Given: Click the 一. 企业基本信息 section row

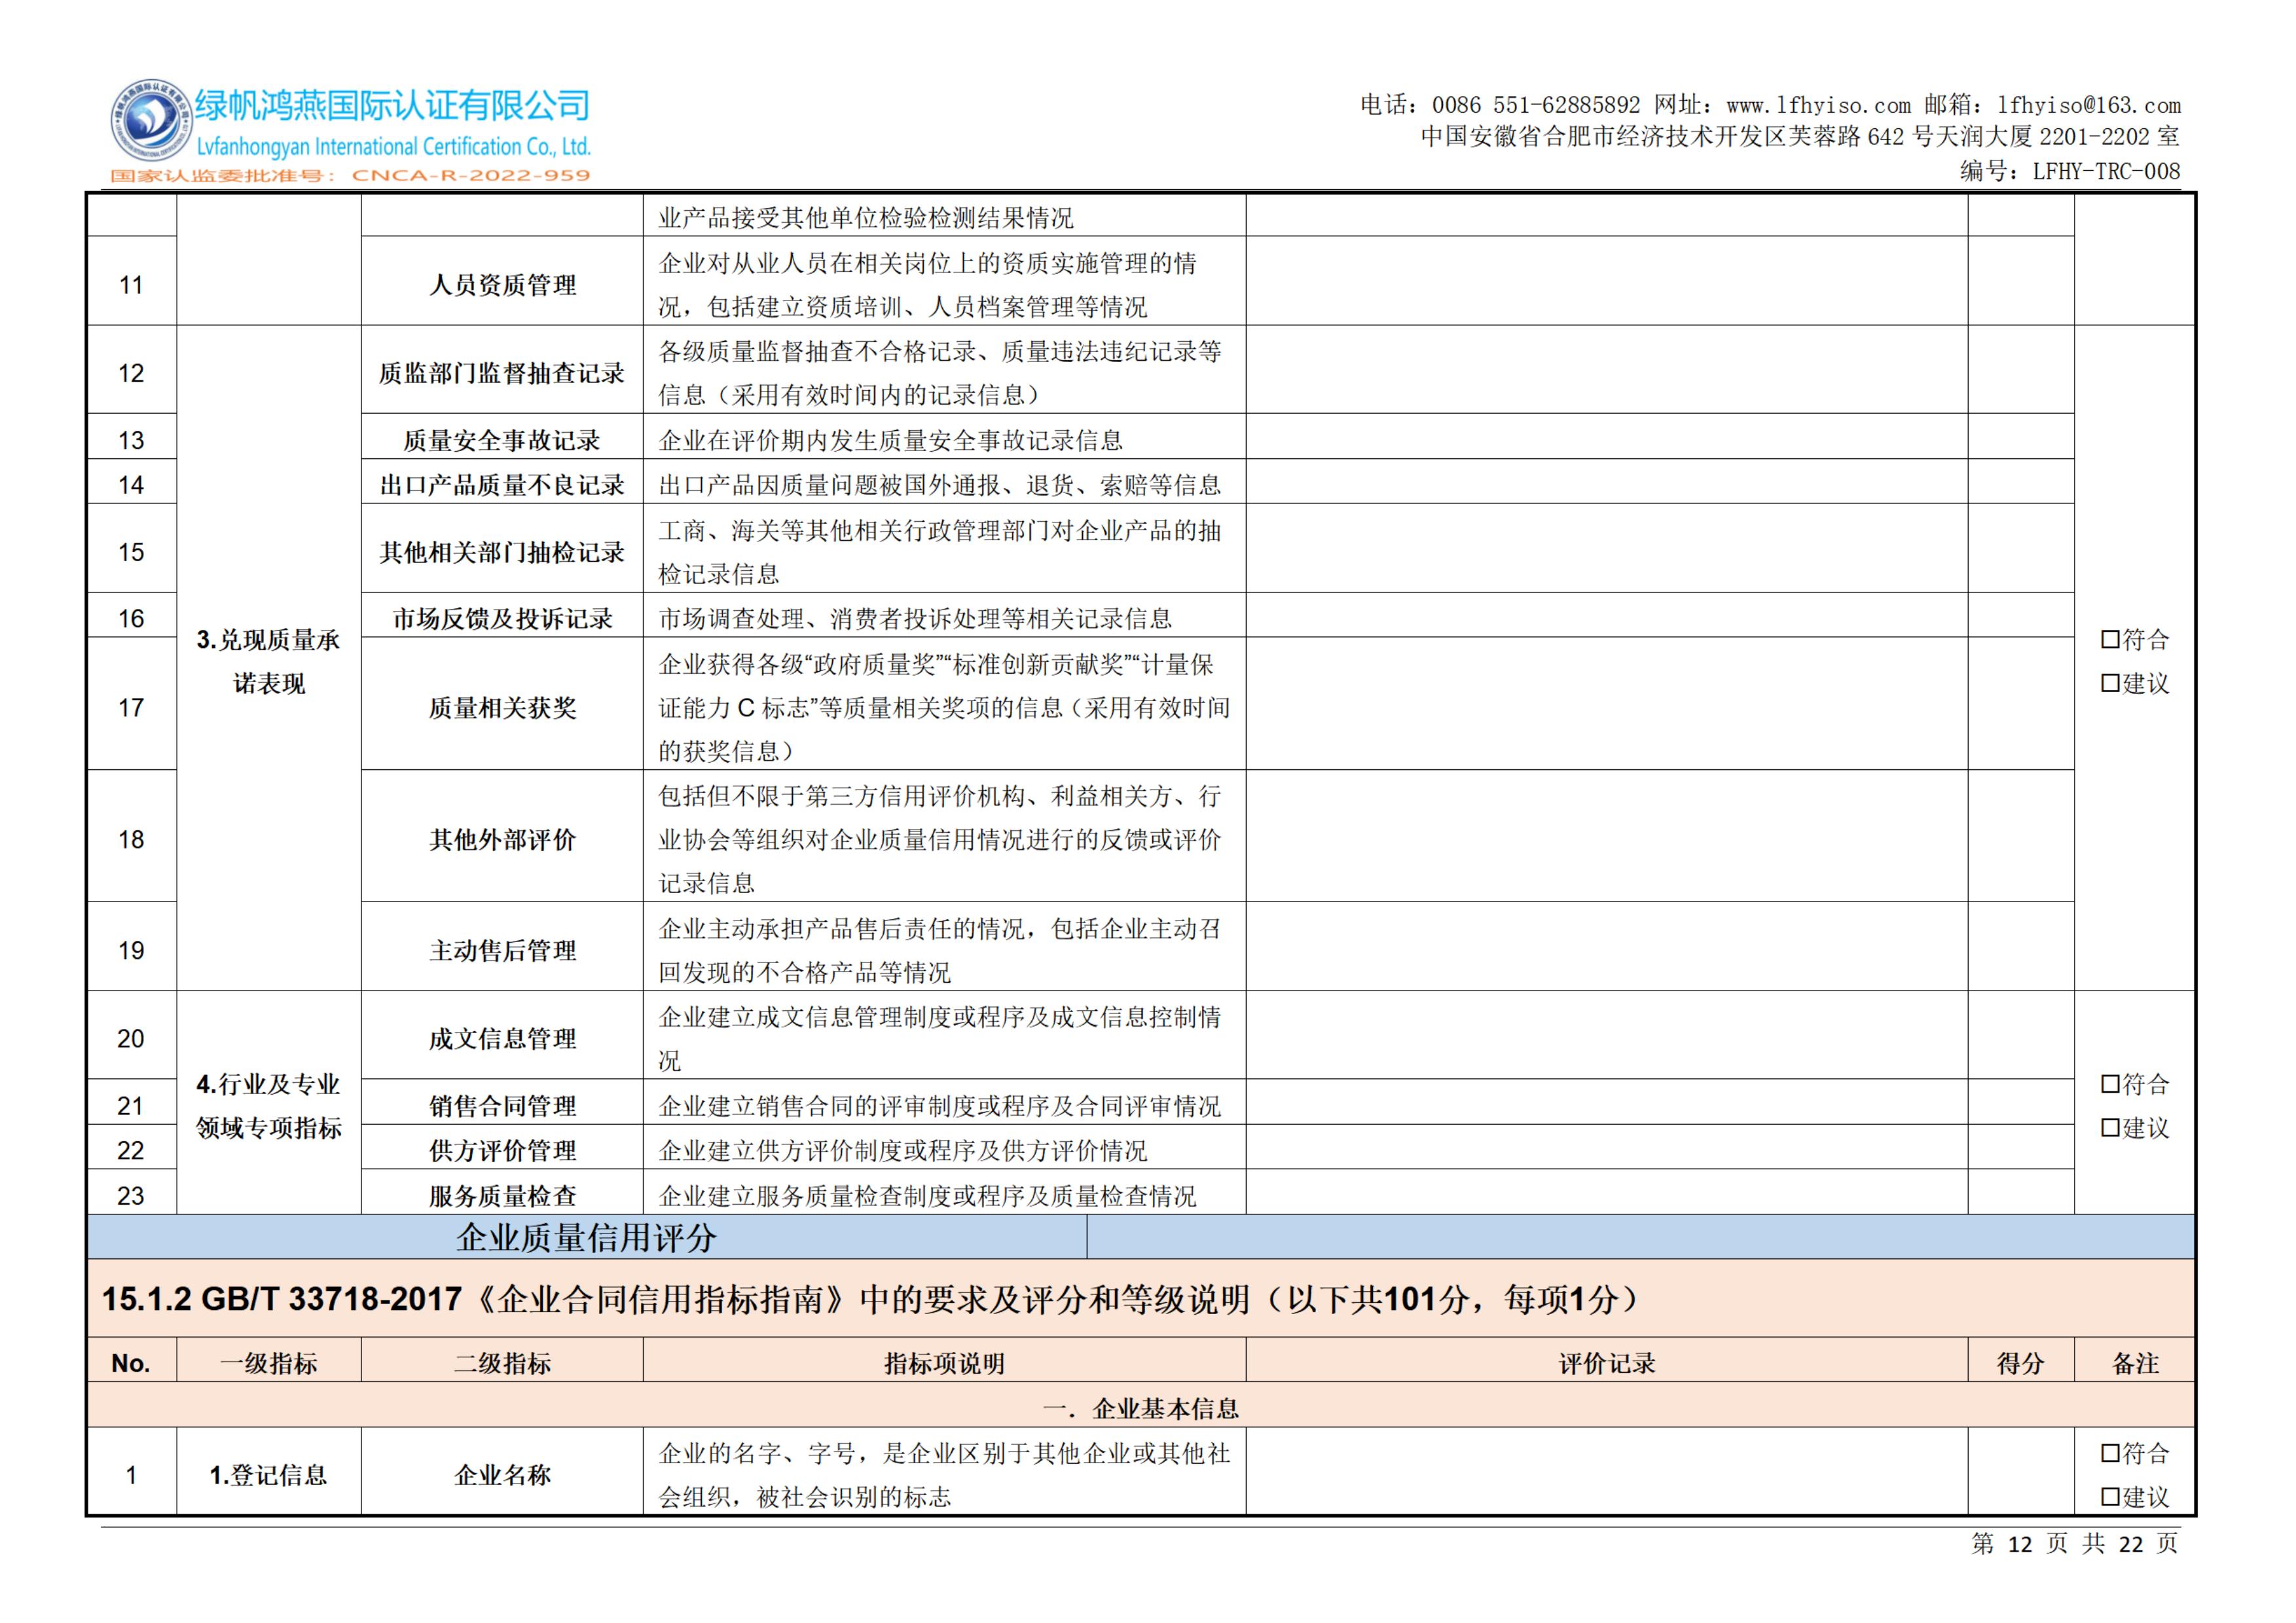Looking at the screenshot, I should (x=1140, y=1408).
